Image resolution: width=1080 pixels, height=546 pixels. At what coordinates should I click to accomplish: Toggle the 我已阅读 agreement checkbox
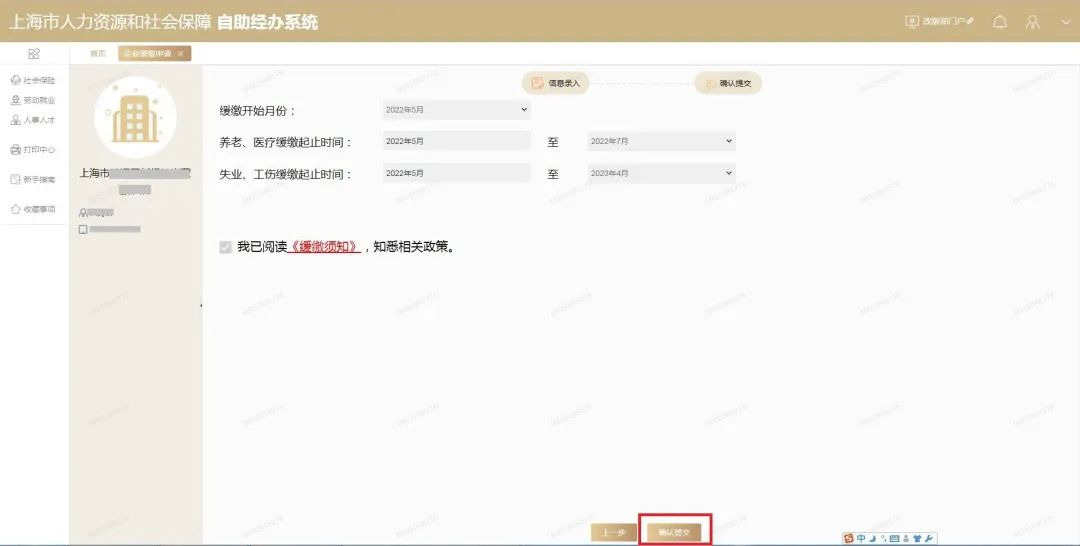point(225,247)
